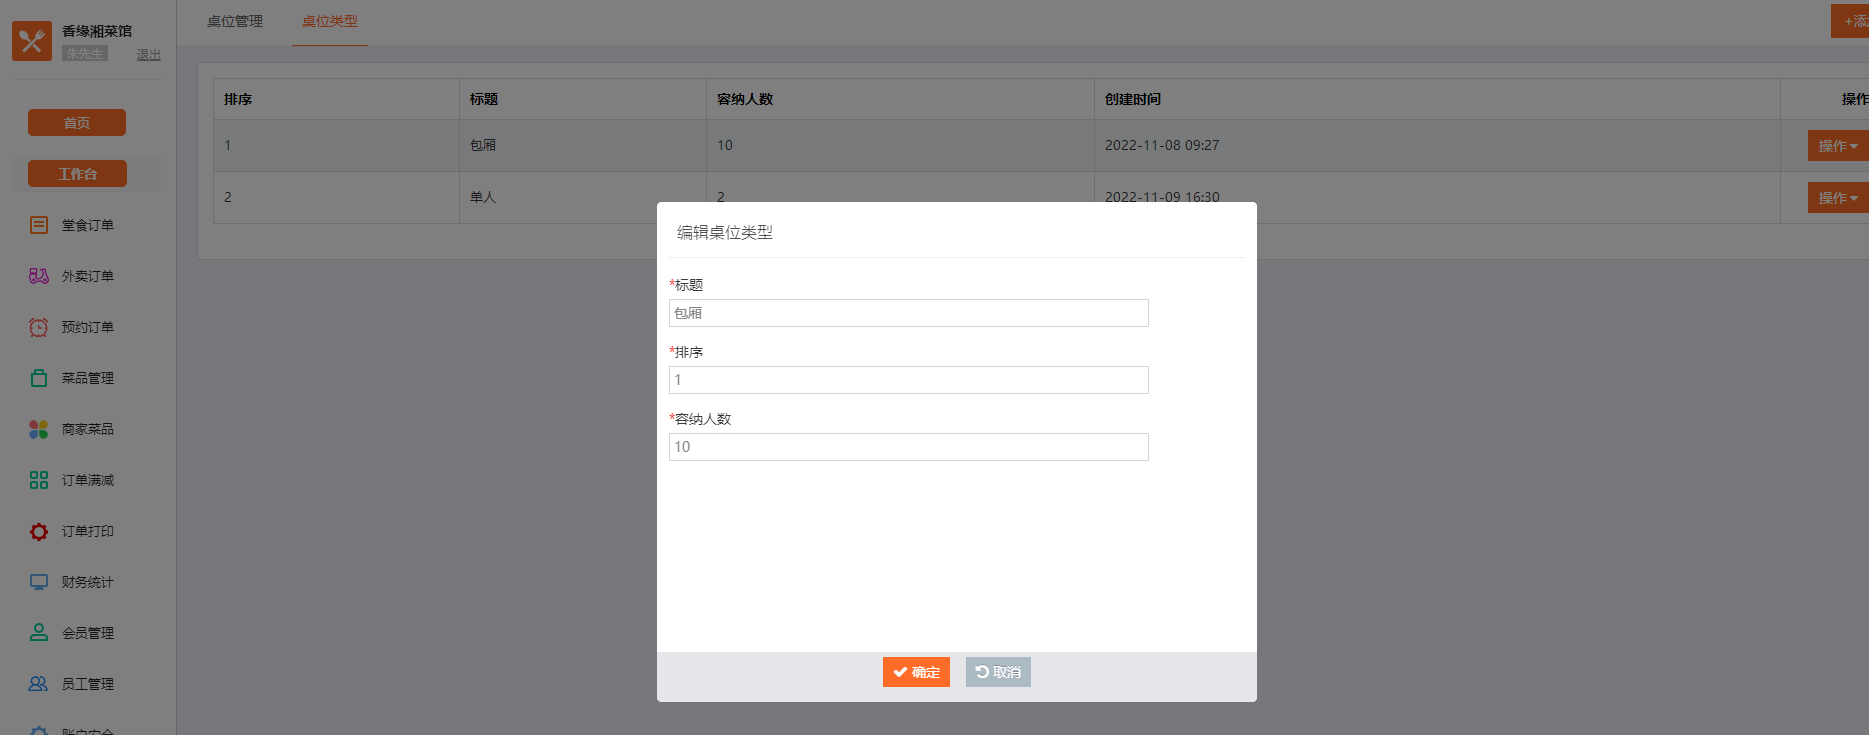Switch to the 桌位管理 tab
Screen dimensions: 1869x735
(235, 21)
